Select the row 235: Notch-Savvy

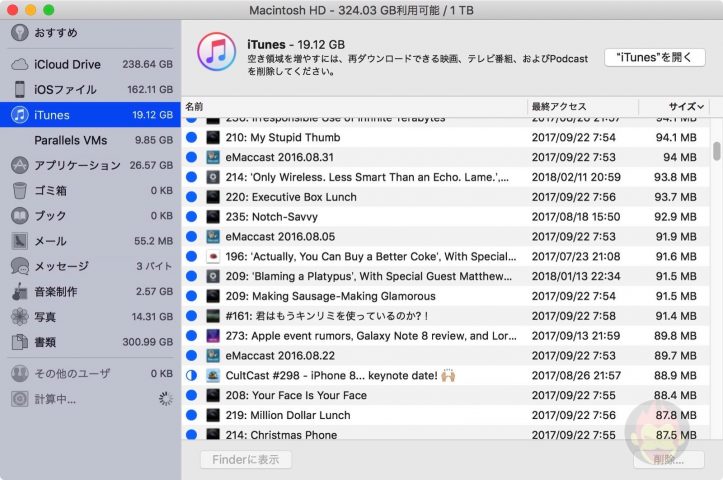coord(445,217)
